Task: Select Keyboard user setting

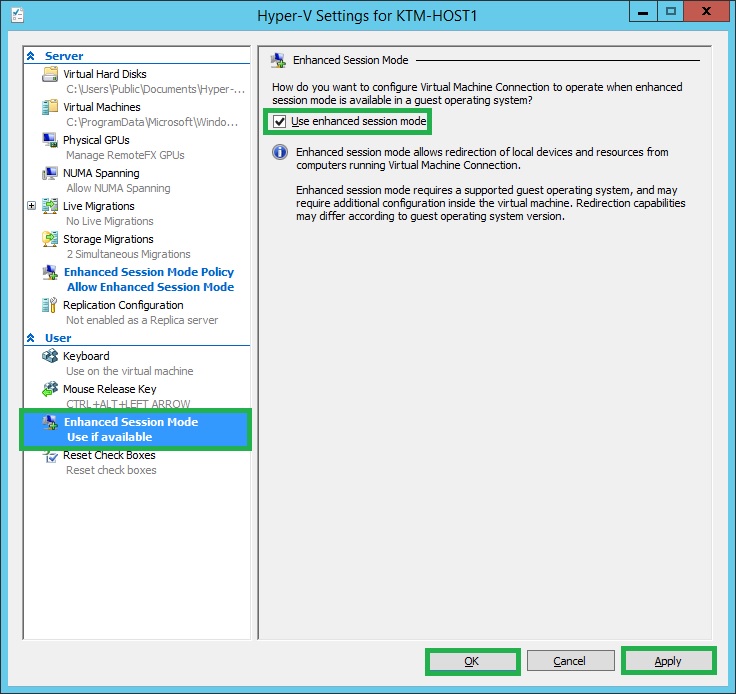Action: (86, 356)
